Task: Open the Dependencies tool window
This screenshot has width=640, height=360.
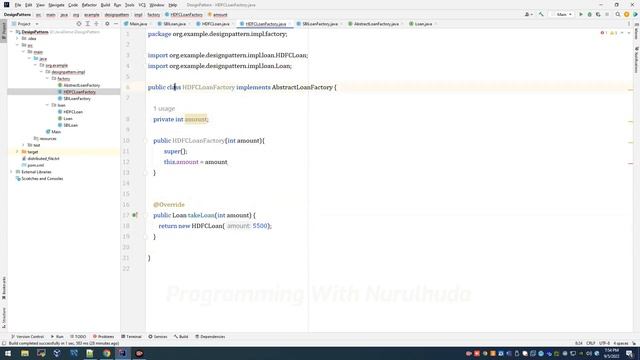Action: 210,337
